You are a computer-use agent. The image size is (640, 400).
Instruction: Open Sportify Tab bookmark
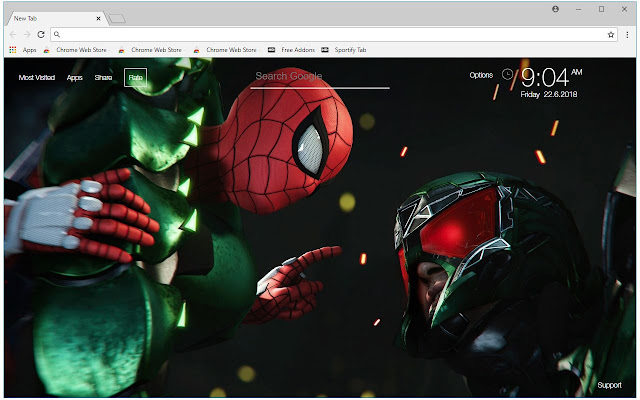(x=344, y=50)
